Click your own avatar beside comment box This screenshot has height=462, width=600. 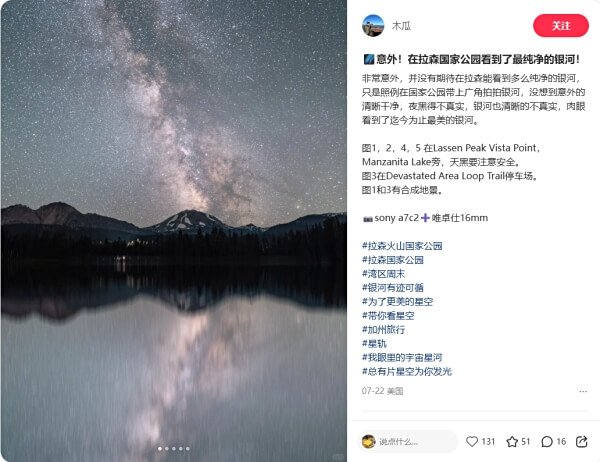(368, 441)
